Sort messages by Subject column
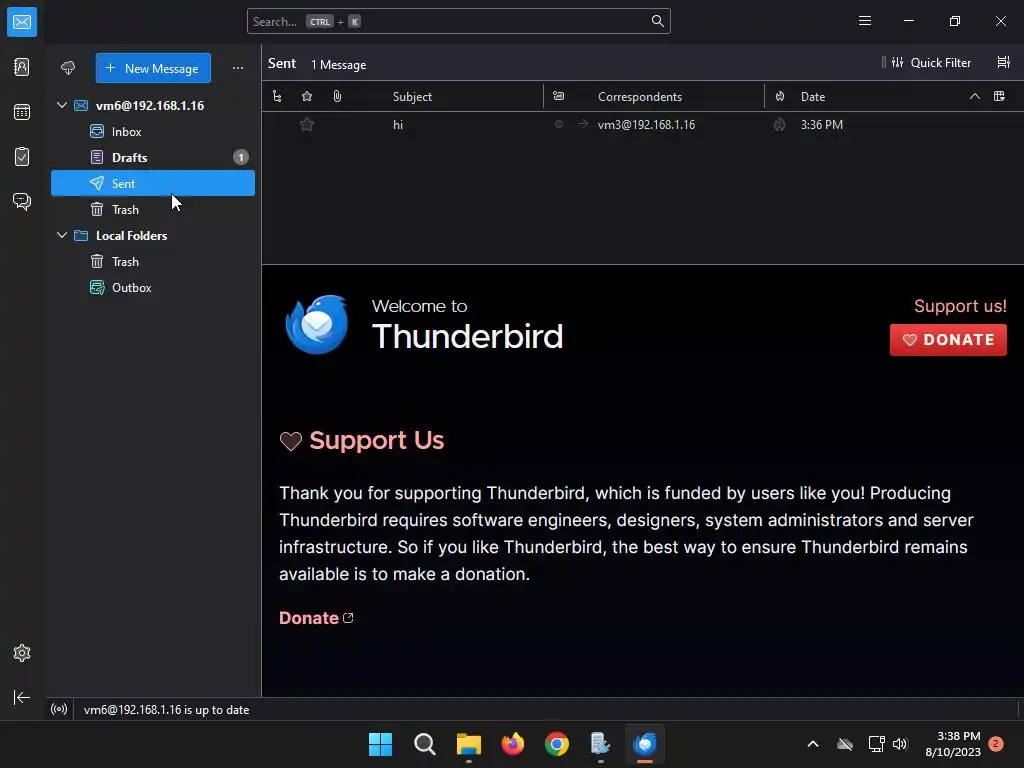This screenshot has width=1024, height=768. click(412, 97)
